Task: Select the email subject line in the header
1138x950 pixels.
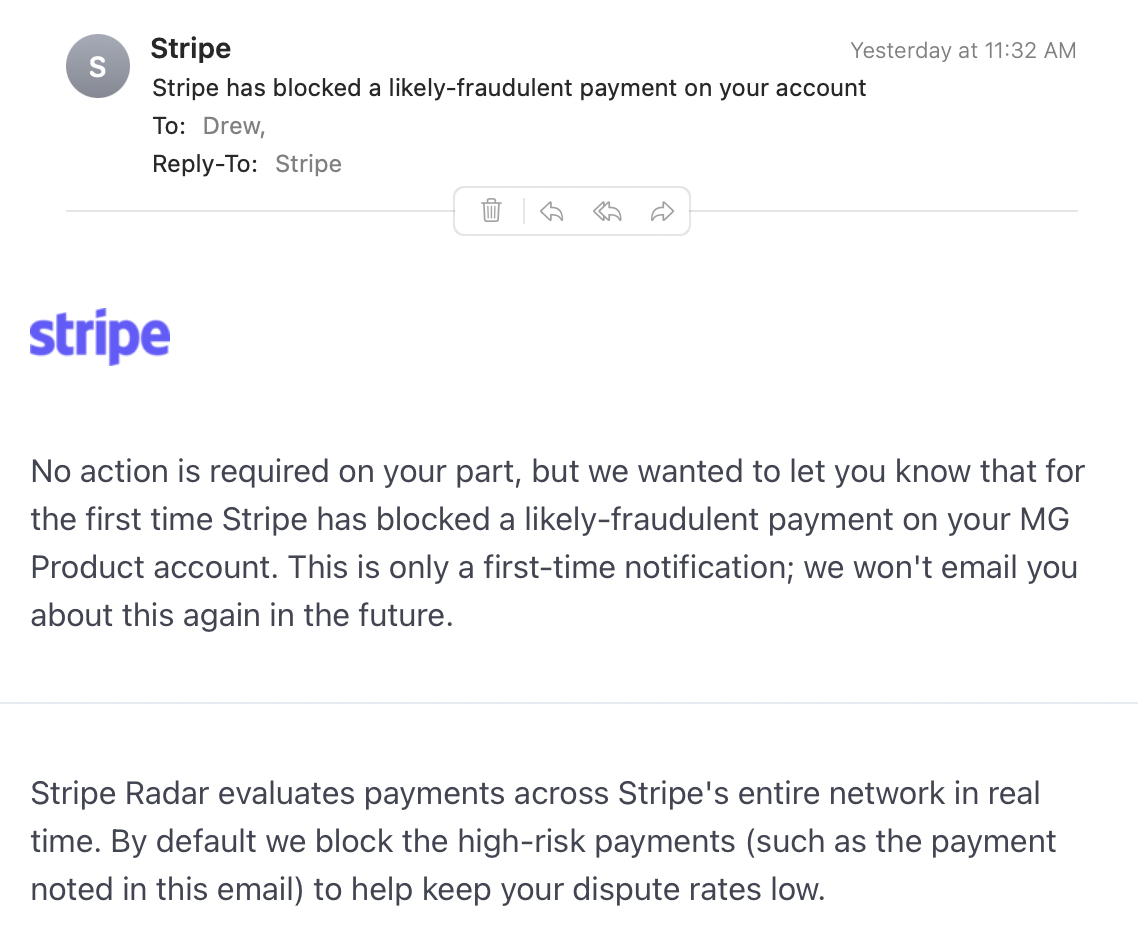Action: coord(509,88)
